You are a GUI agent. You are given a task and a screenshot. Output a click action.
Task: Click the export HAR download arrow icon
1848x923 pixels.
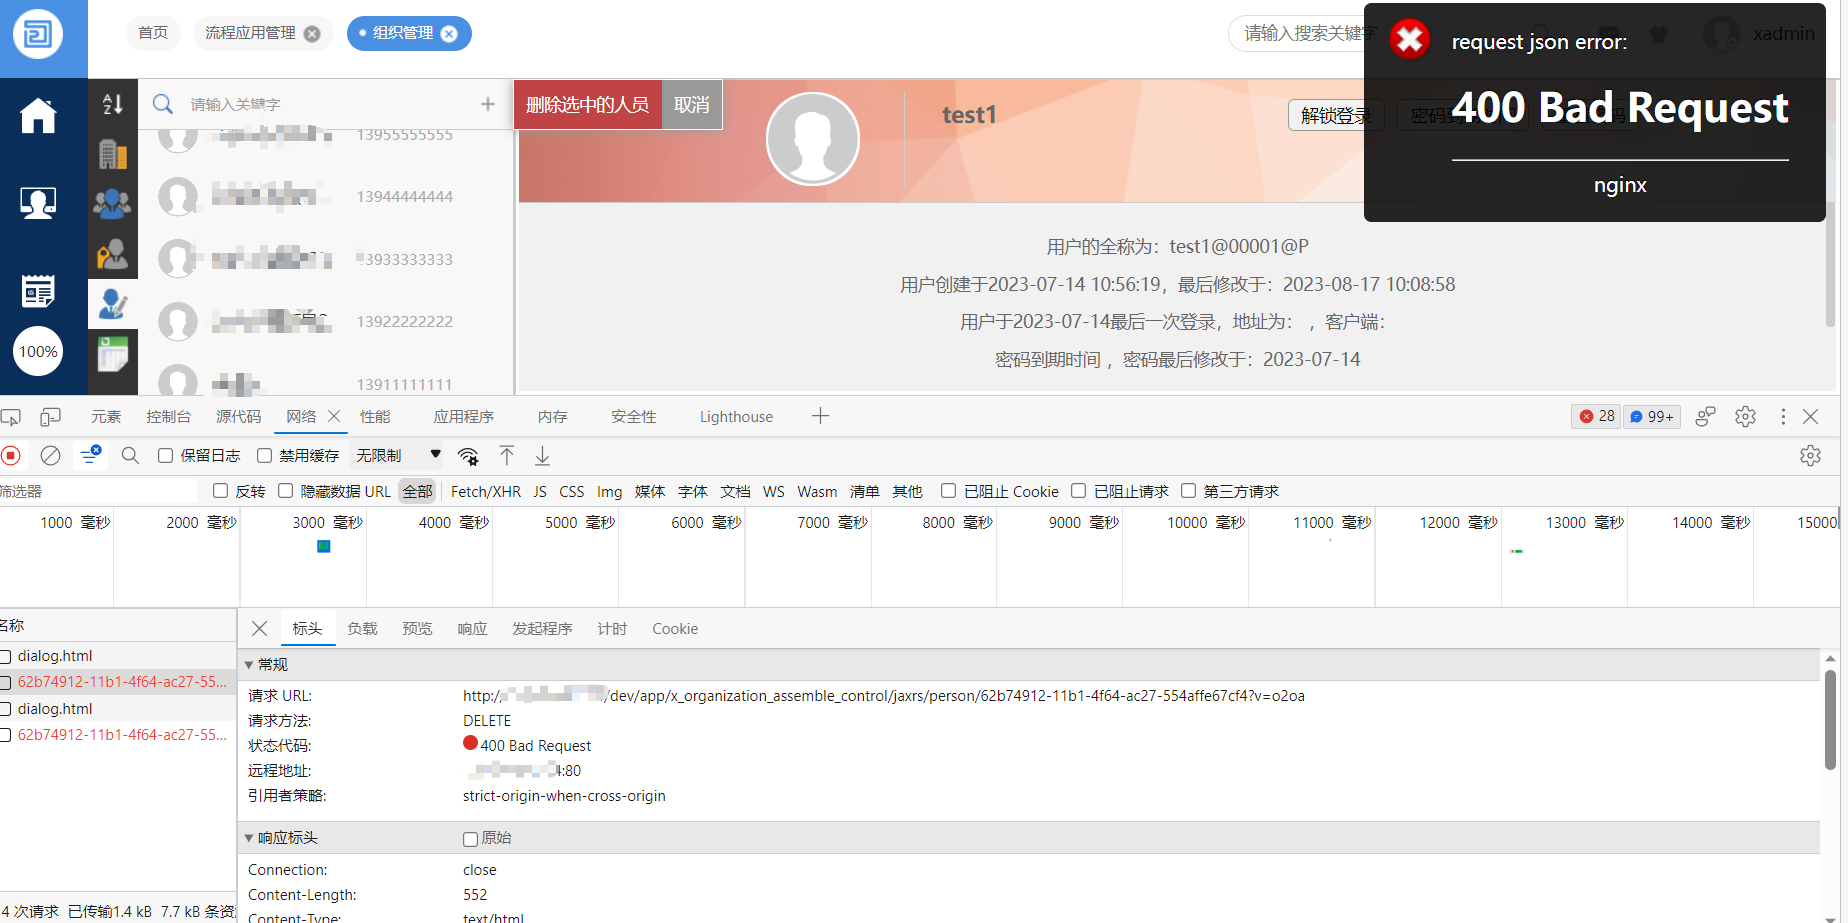pos(542,456)
